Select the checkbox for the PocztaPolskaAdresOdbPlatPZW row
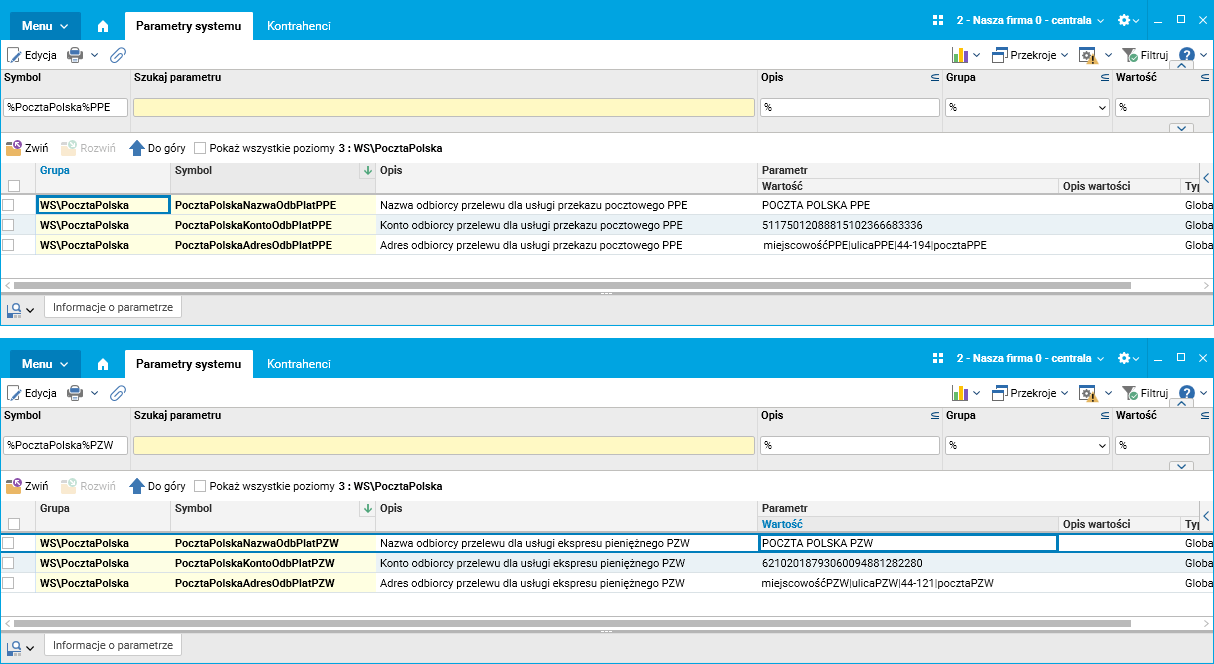 point(9,583)
